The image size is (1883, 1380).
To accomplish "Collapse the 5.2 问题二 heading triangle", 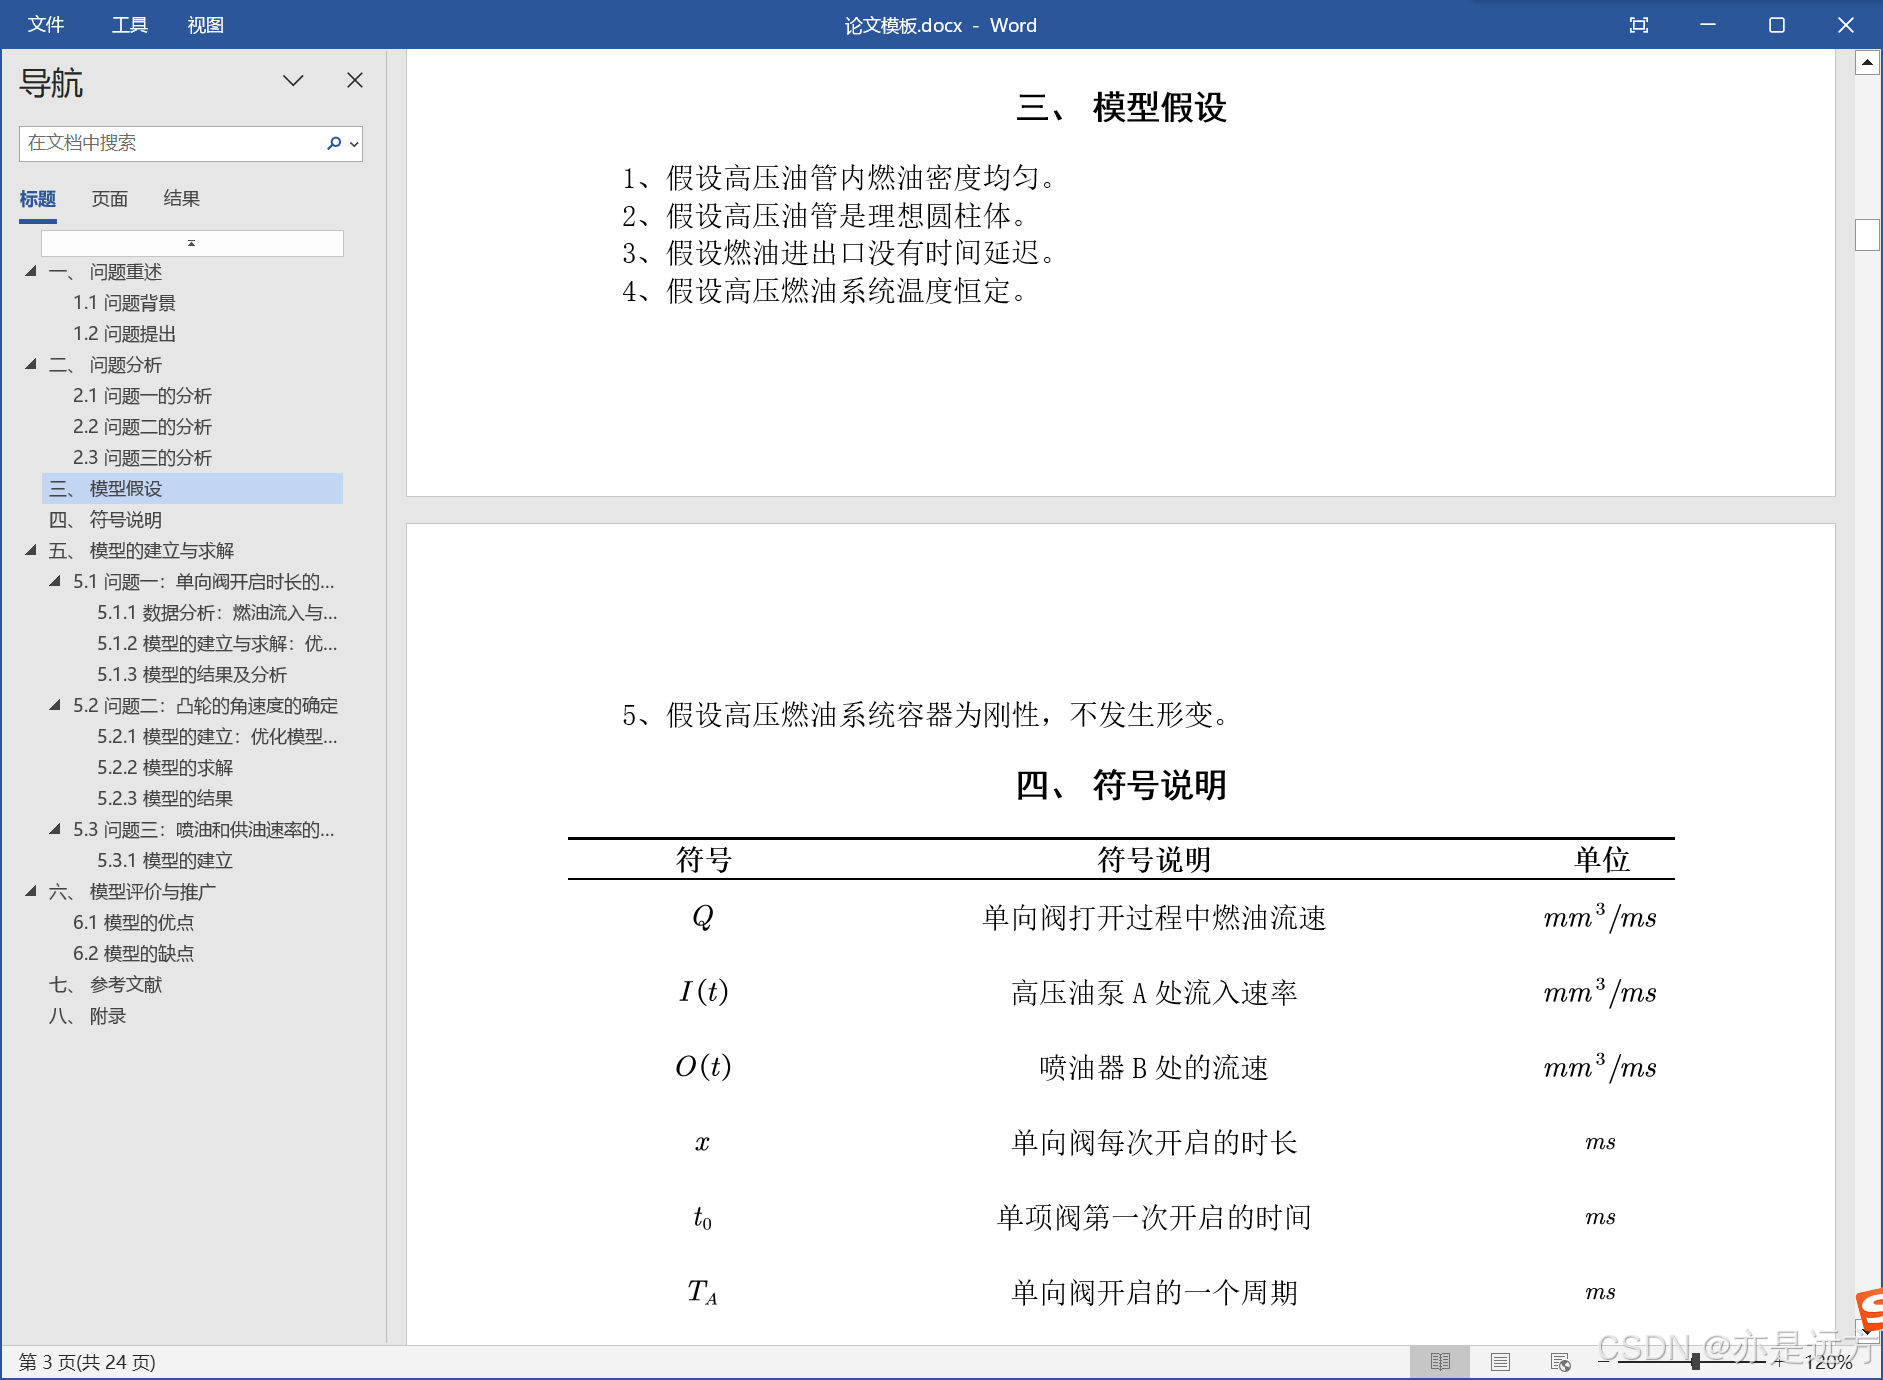I will tap(55, 705).
